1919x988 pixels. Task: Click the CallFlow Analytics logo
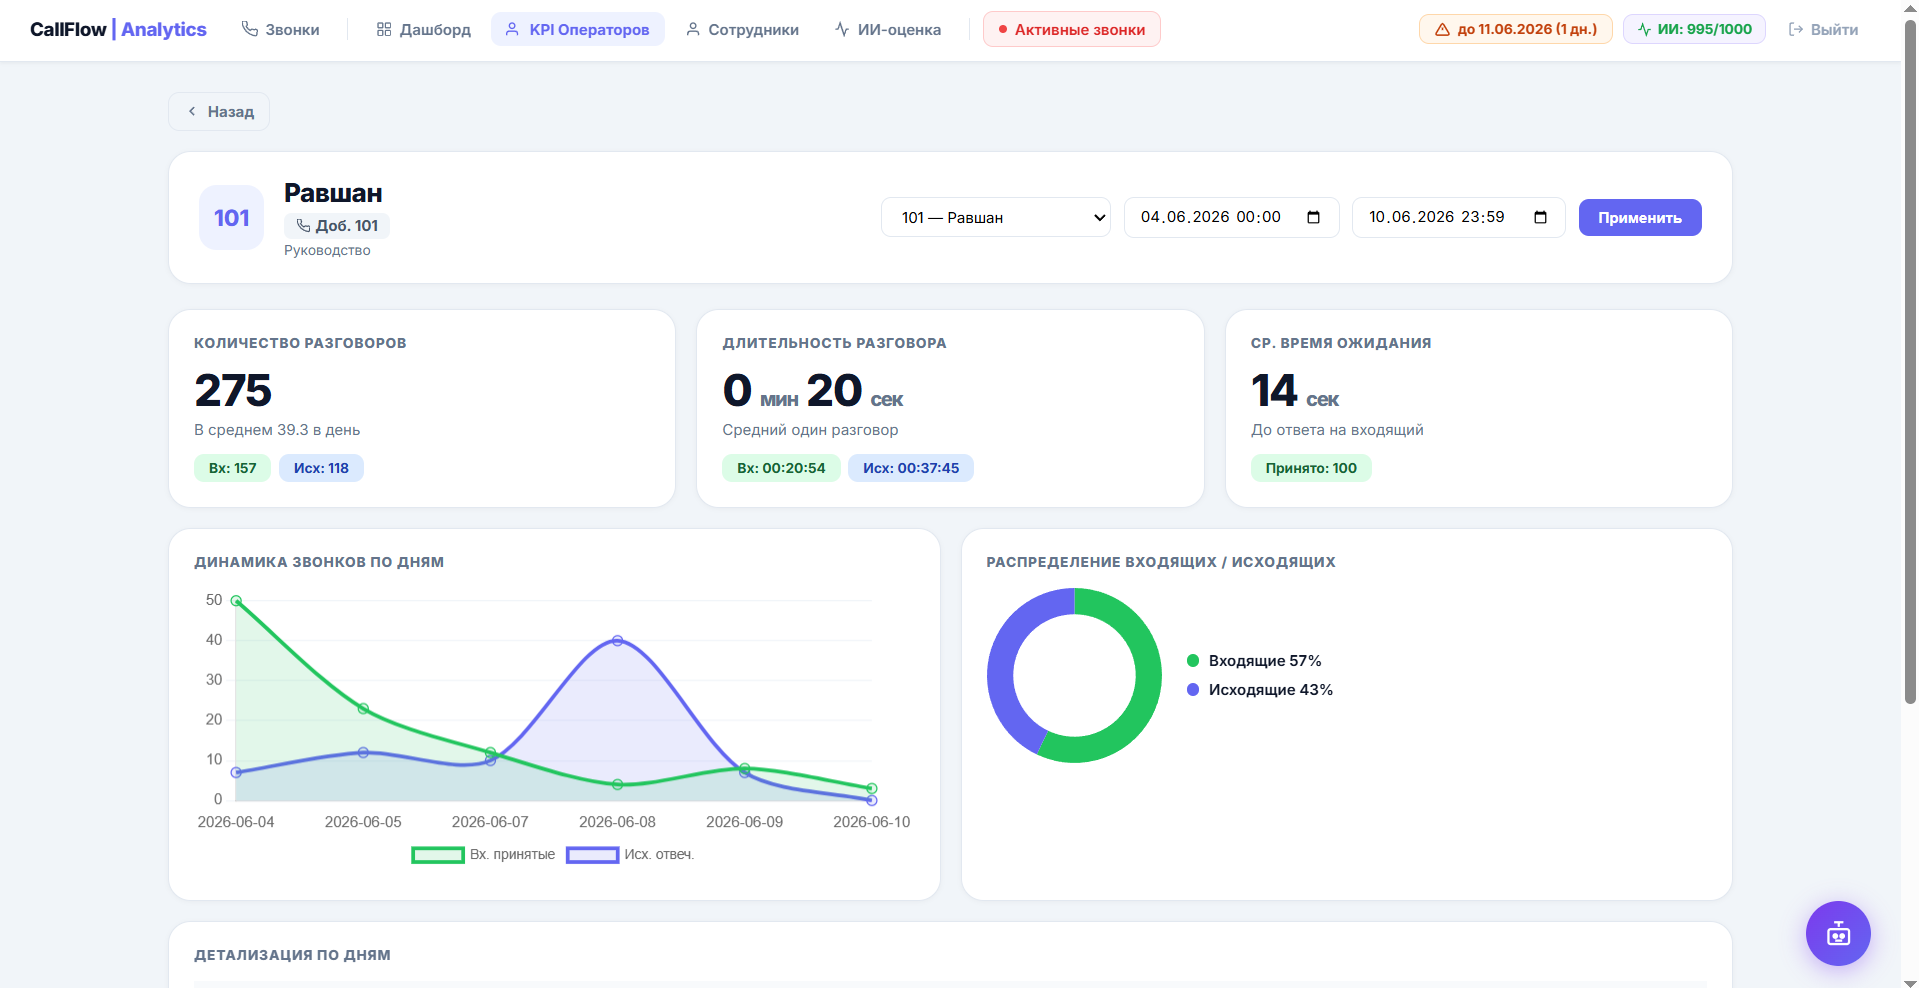[118, 30]
